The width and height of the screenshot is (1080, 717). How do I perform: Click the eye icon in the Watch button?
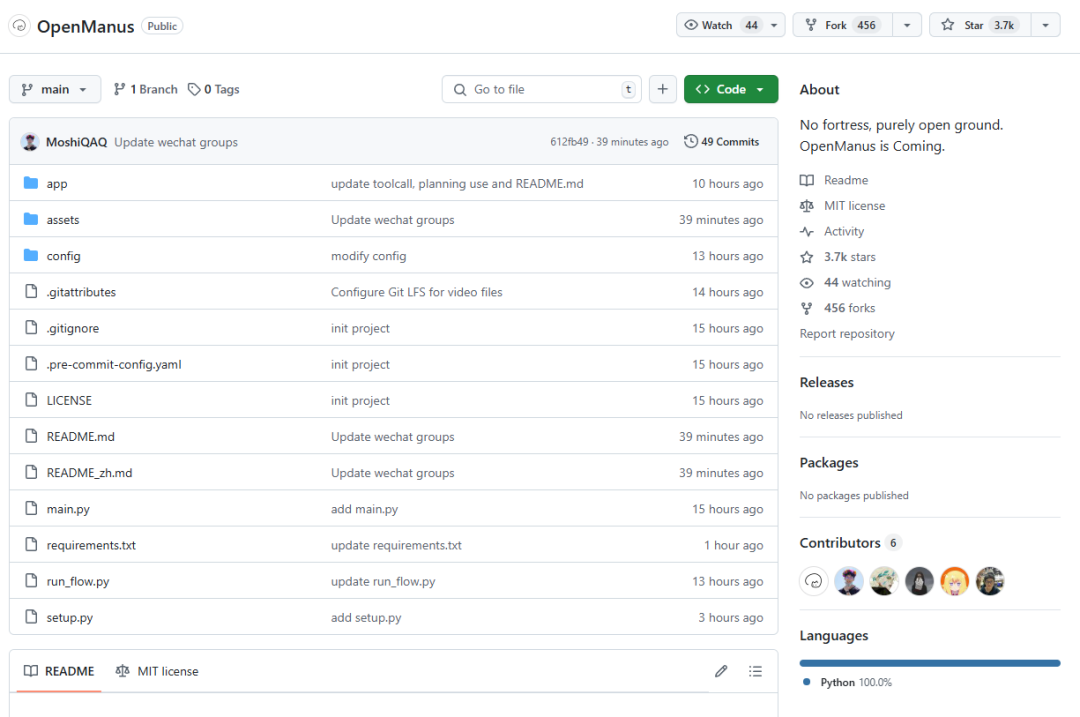[x=691, y=25]
